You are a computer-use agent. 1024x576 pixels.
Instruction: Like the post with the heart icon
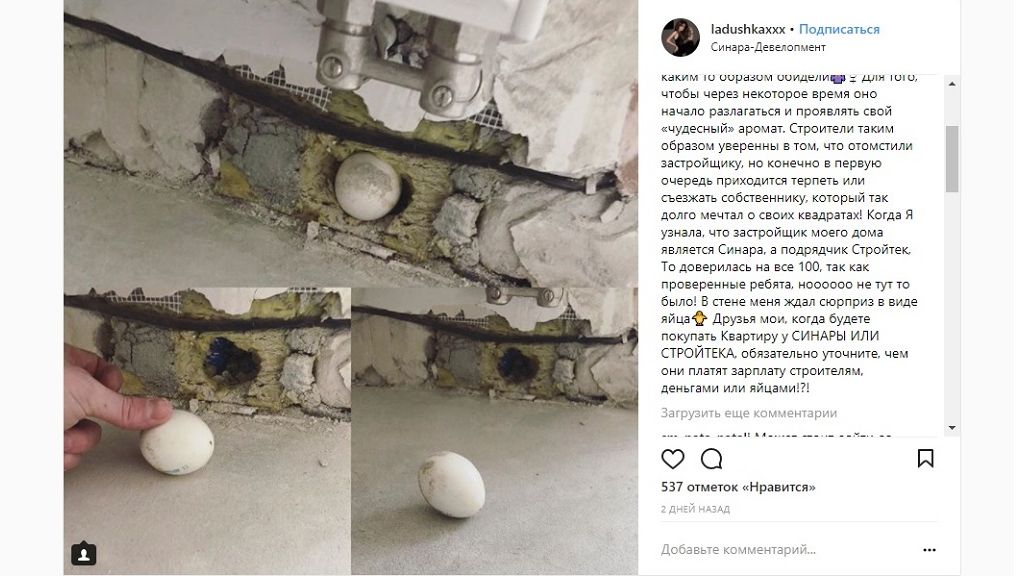click(x=673, y=459)
